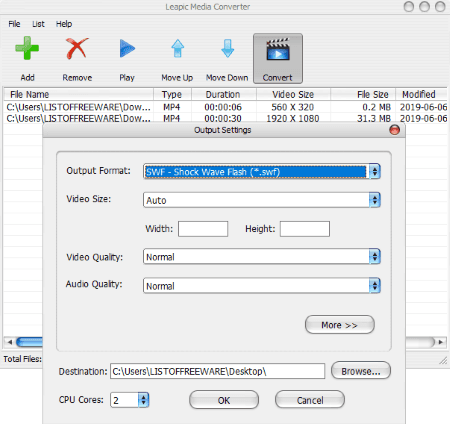450x424 pixels.
Task: Click the Height input field
Action: pos(305,229)
